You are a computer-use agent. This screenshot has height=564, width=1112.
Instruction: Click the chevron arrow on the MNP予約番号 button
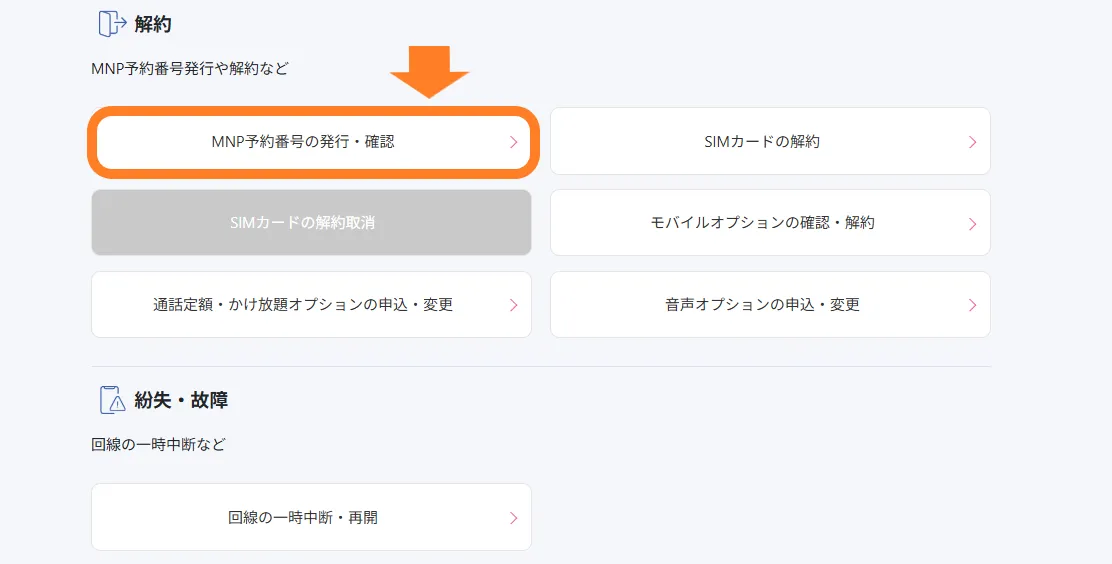tap(513, 142)
